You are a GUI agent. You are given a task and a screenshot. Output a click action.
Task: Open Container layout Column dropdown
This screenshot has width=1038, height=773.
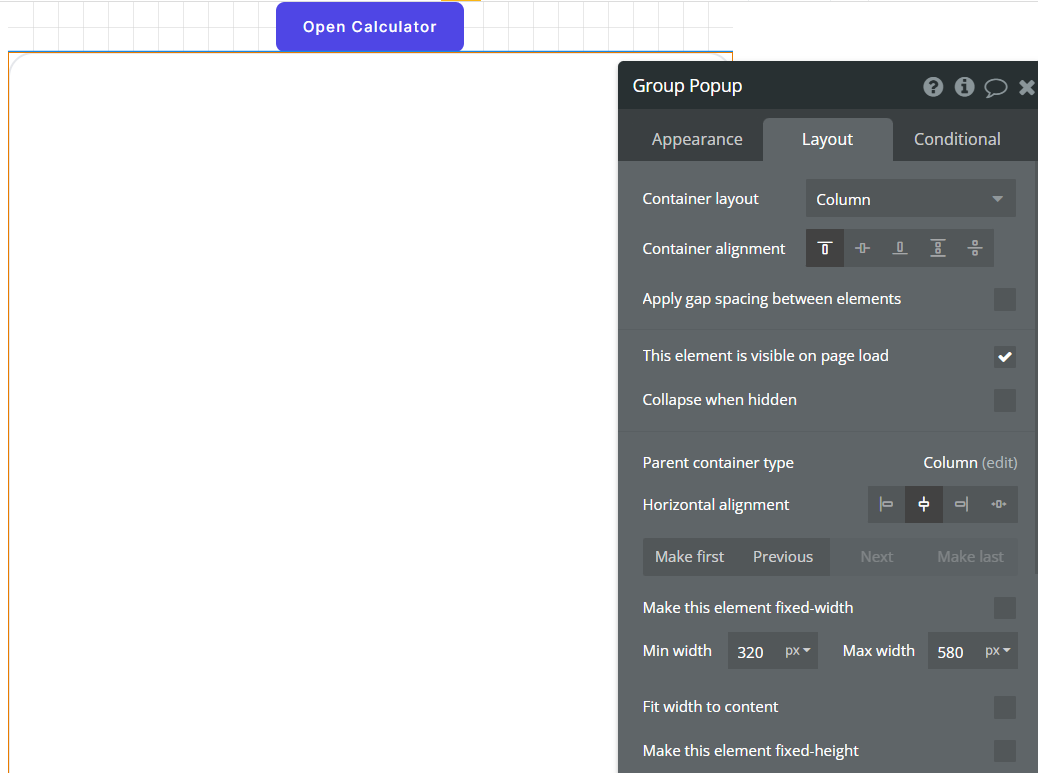(910, 199)
